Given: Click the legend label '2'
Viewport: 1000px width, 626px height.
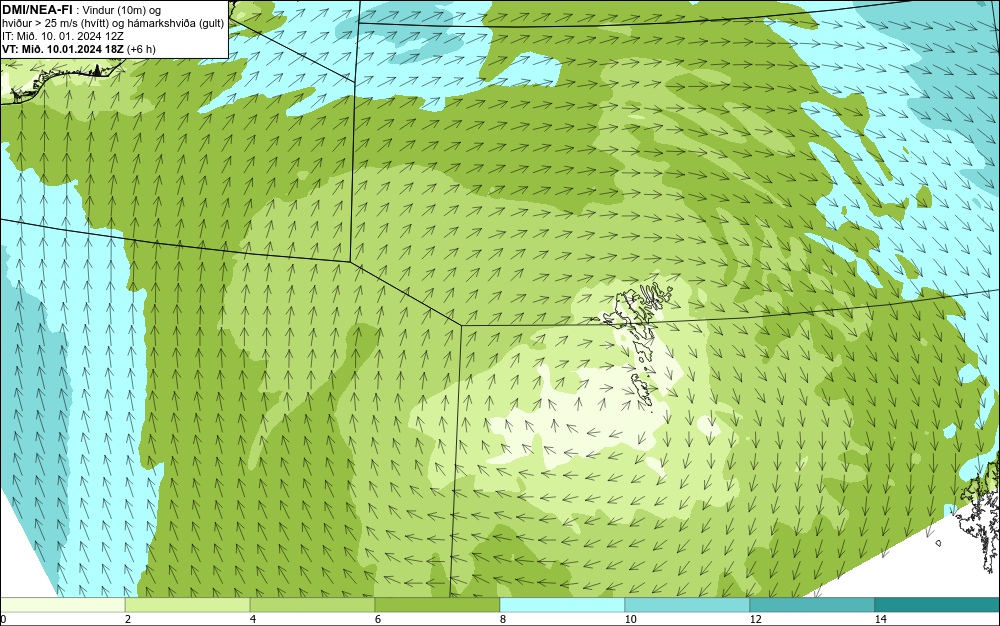Looking at the screenshot, I should point(128,619).
